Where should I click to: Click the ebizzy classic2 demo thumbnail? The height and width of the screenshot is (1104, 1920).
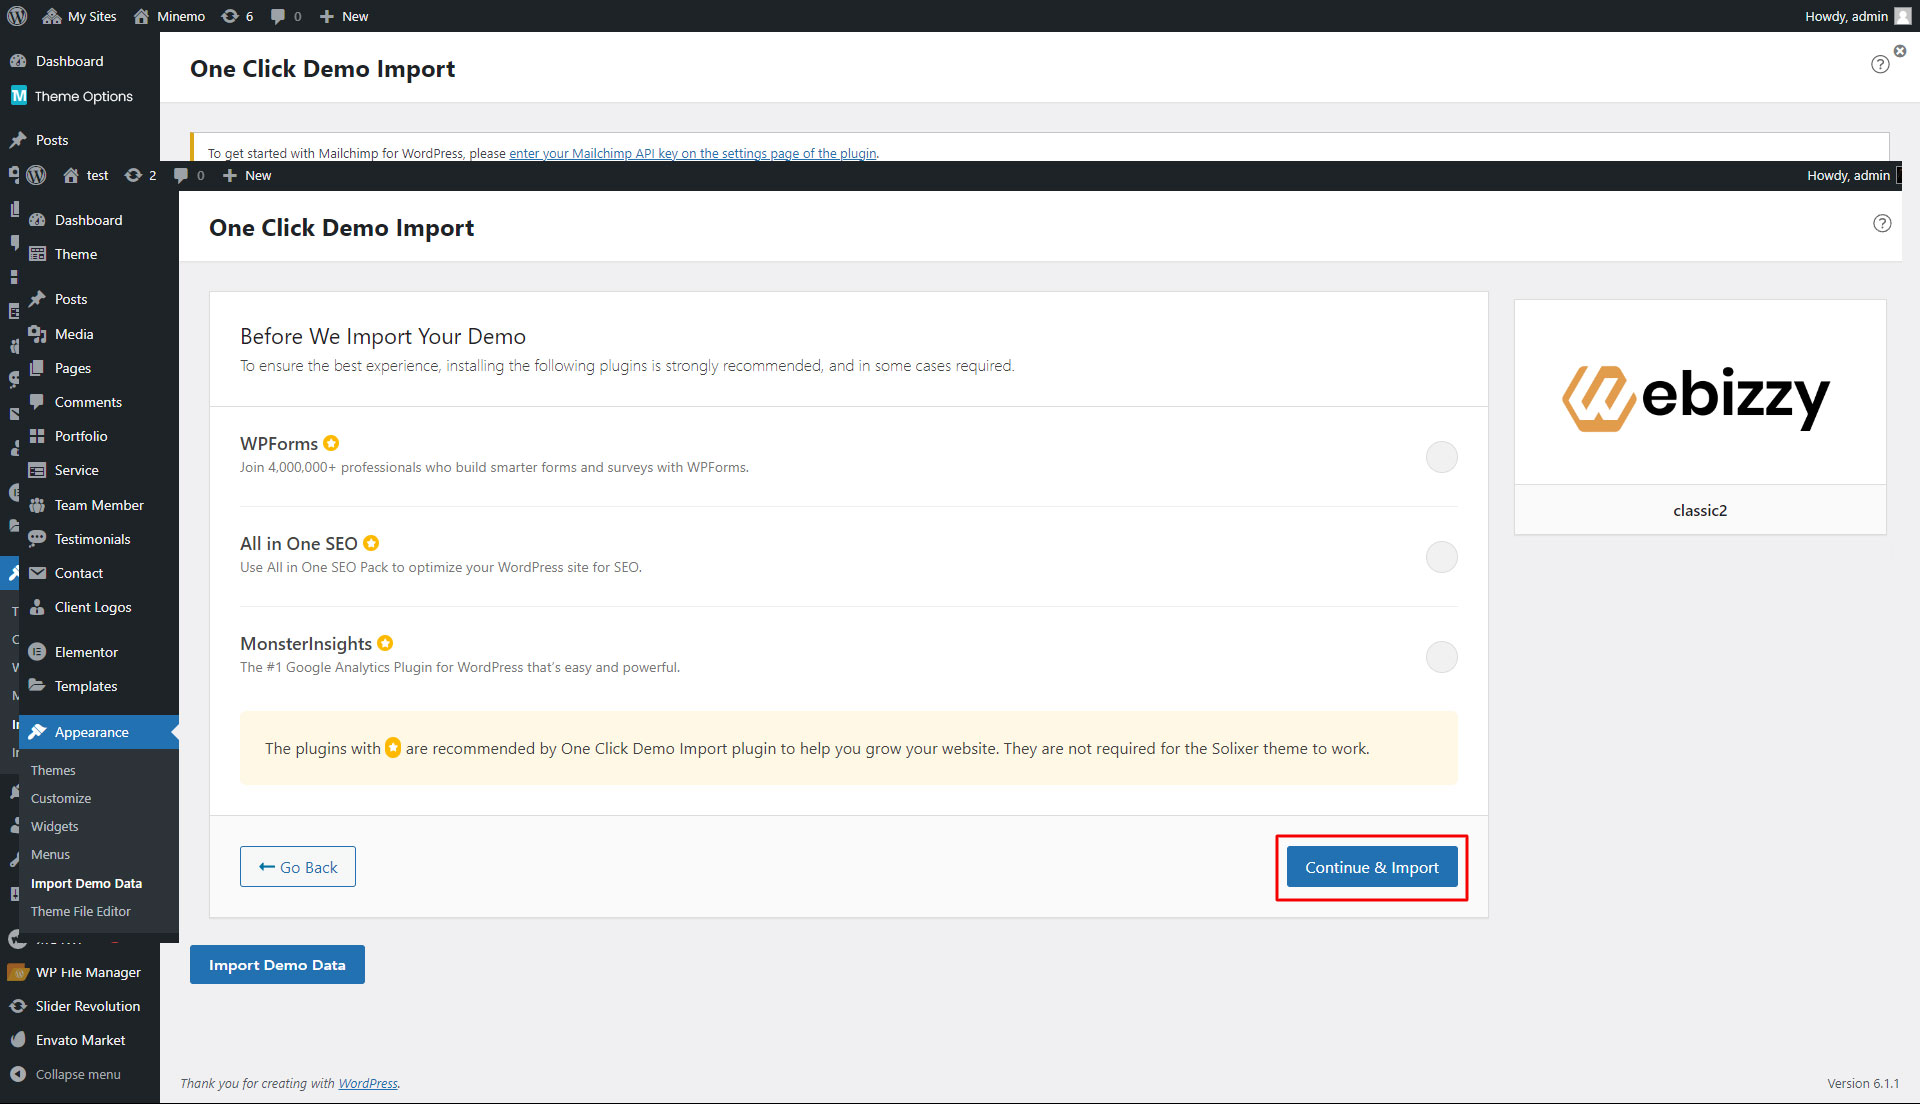pyautogui.click(x=1700, y=393)
